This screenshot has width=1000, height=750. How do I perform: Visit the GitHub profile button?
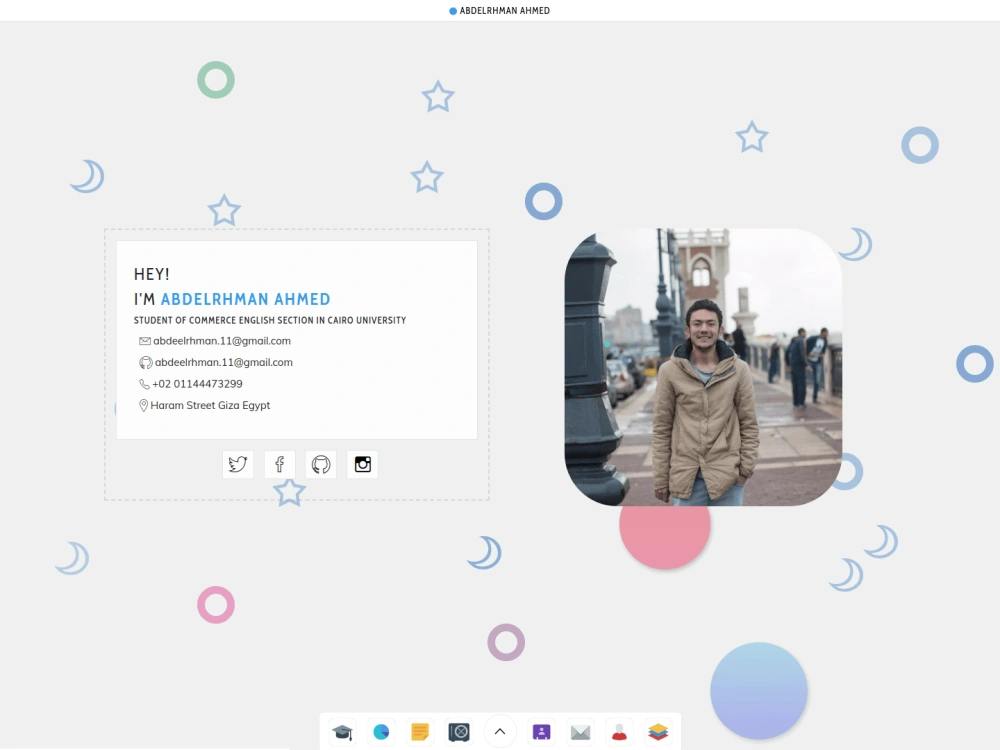pyautogui.click(x=321, y=464)
